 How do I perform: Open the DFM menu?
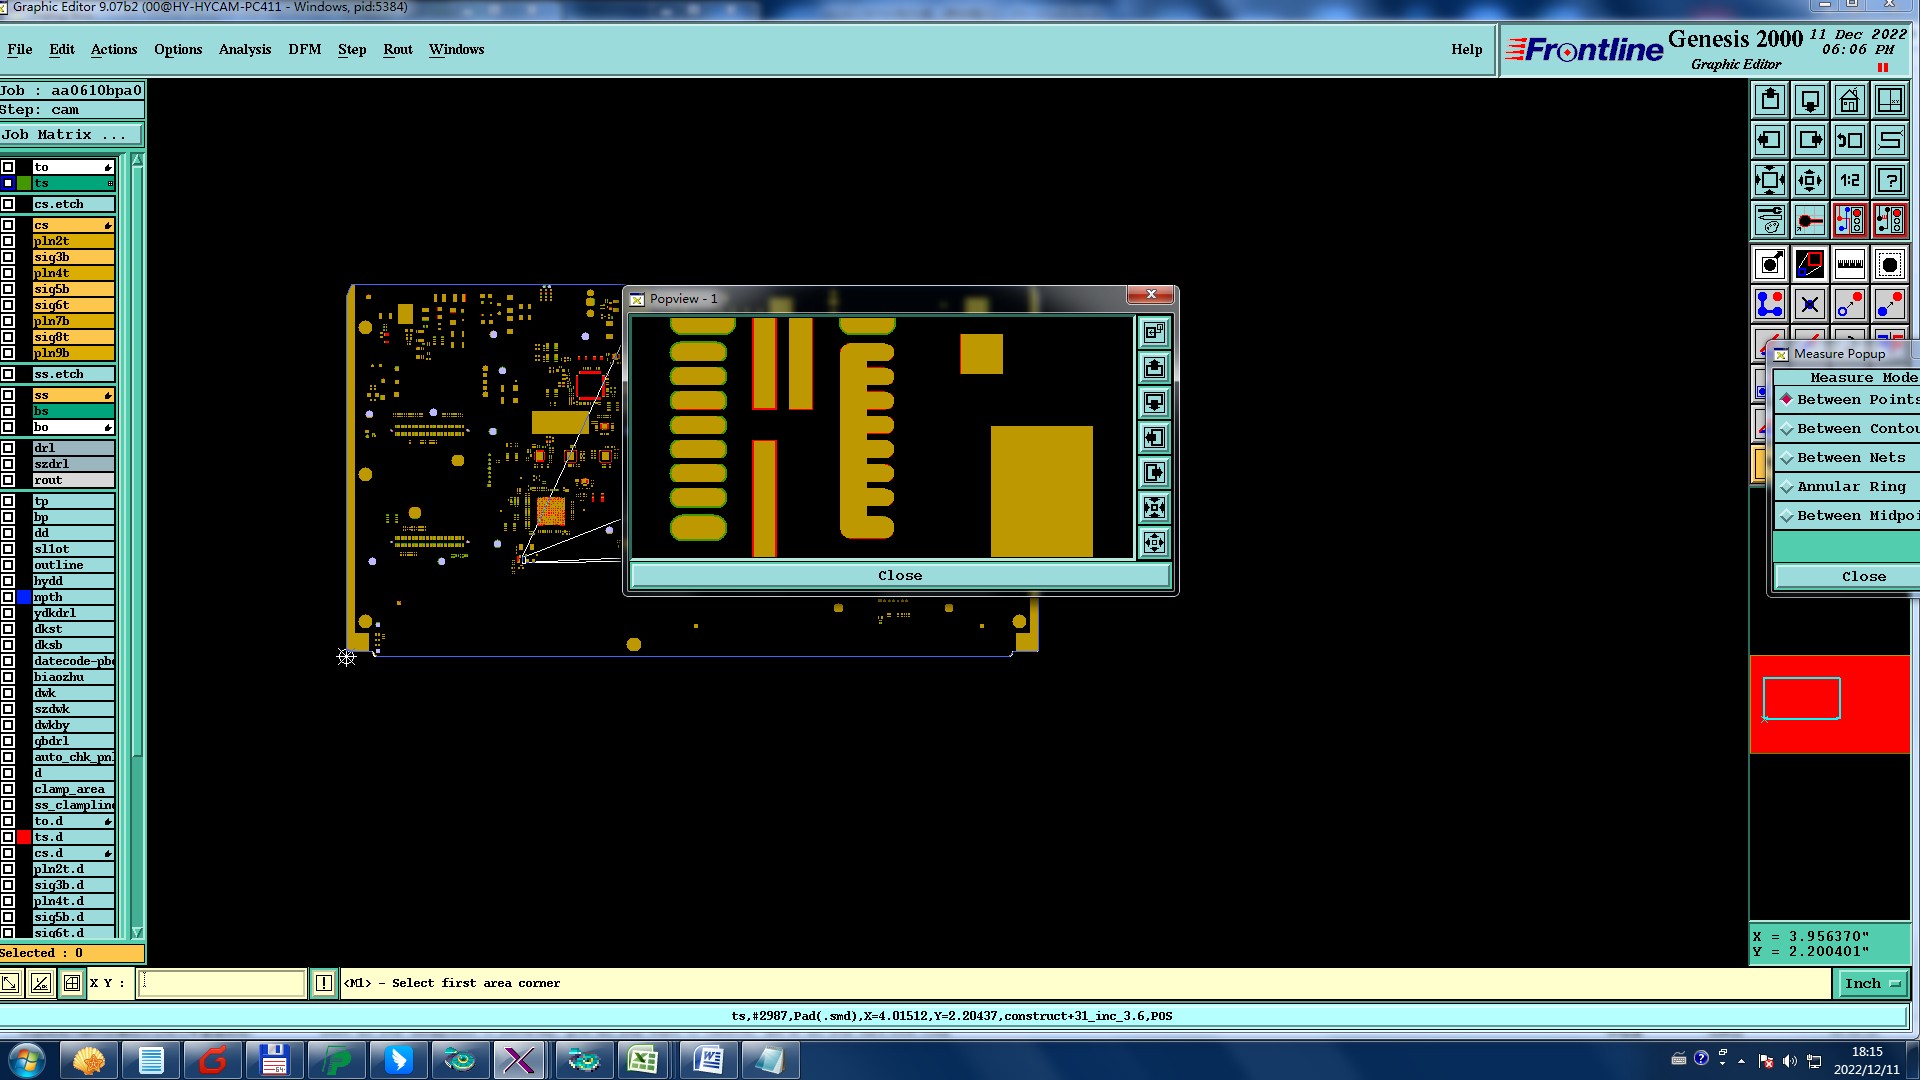click(304, 49)
